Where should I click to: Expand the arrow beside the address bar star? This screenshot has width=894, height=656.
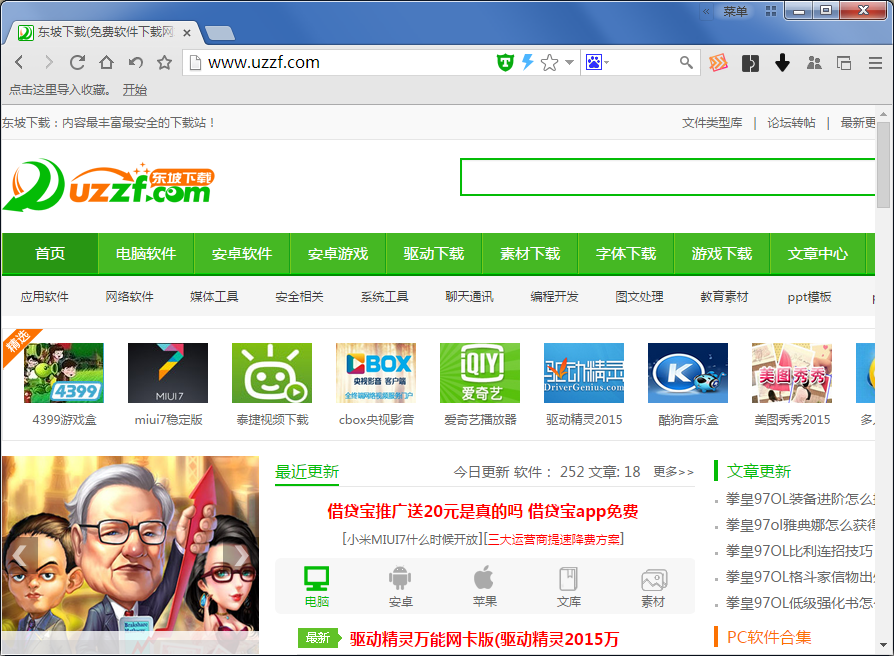click(569, 62)
